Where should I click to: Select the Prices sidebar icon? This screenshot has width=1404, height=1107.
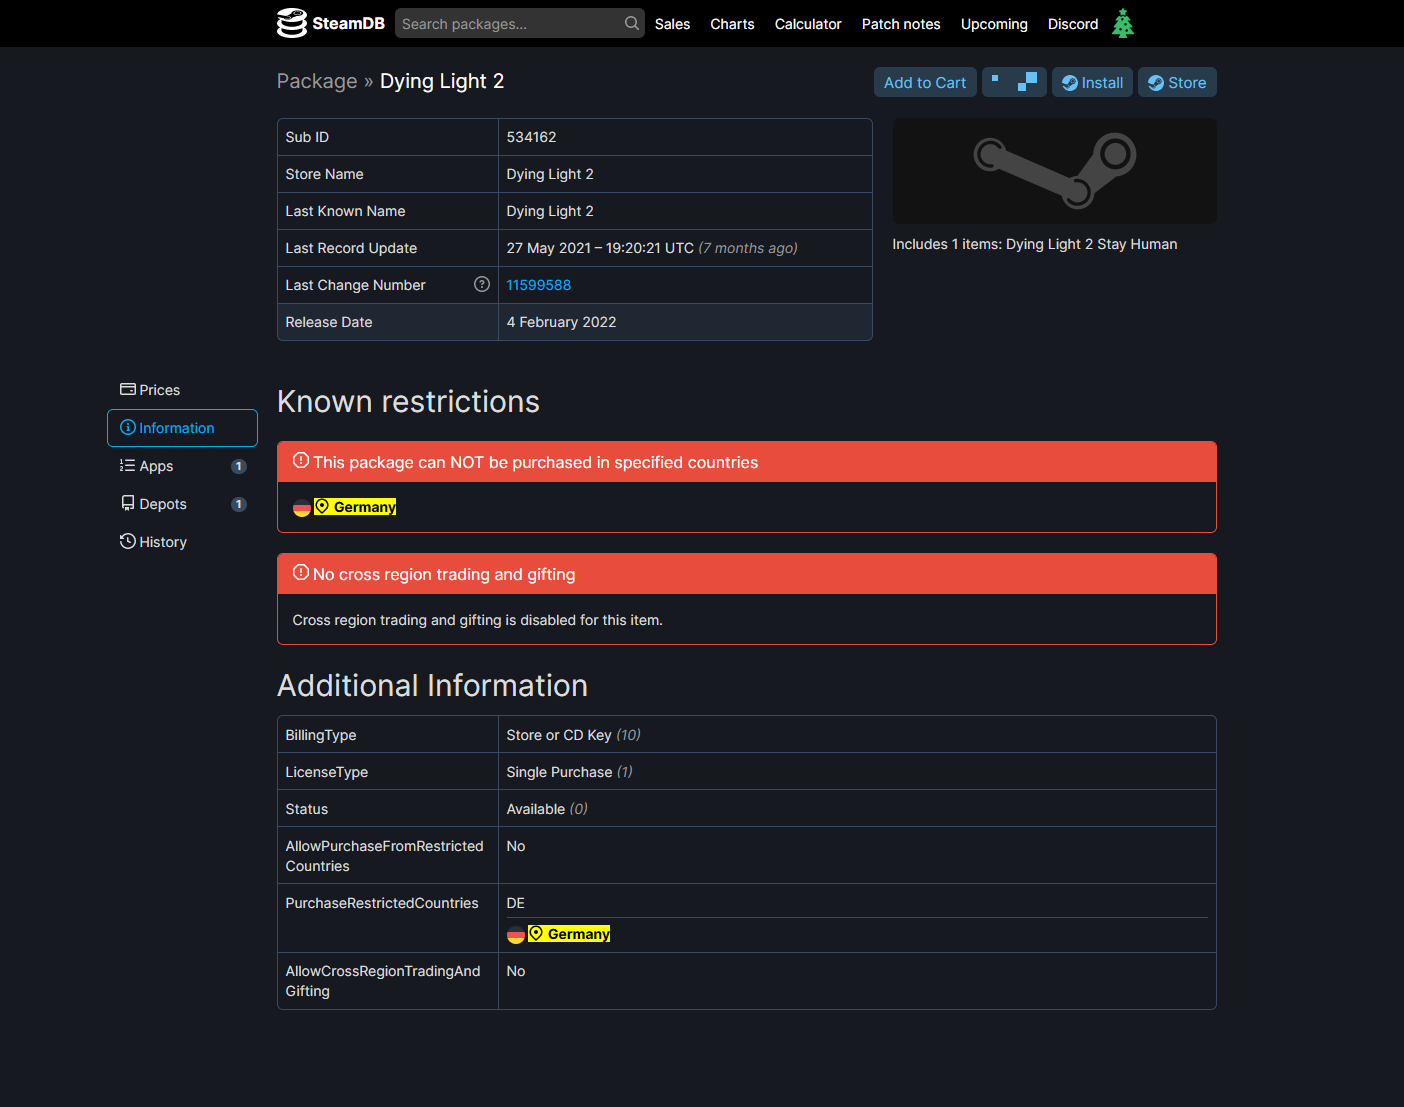[x=128, y=389]
